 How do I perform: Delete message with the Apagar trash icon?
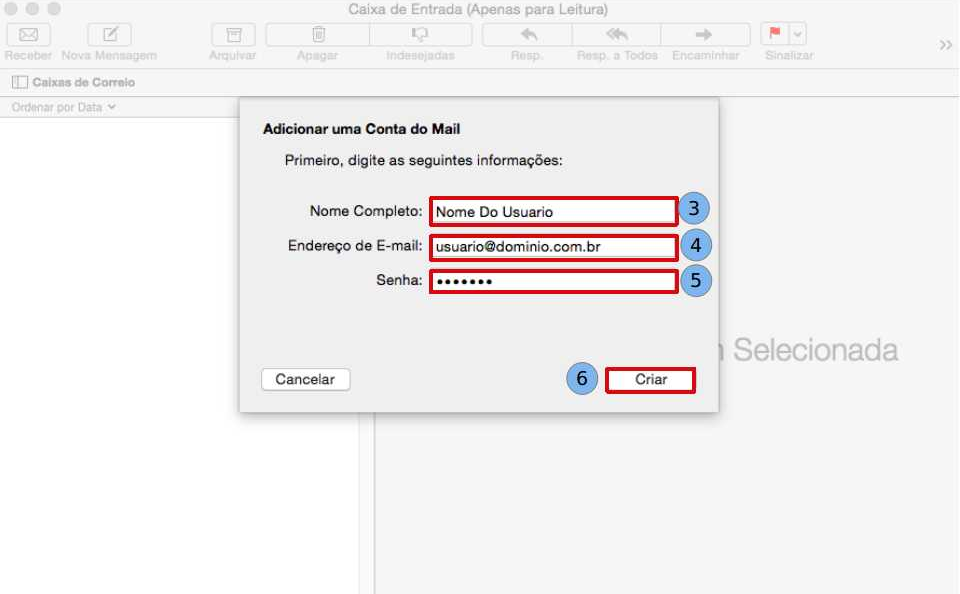[x=318, y=35]
